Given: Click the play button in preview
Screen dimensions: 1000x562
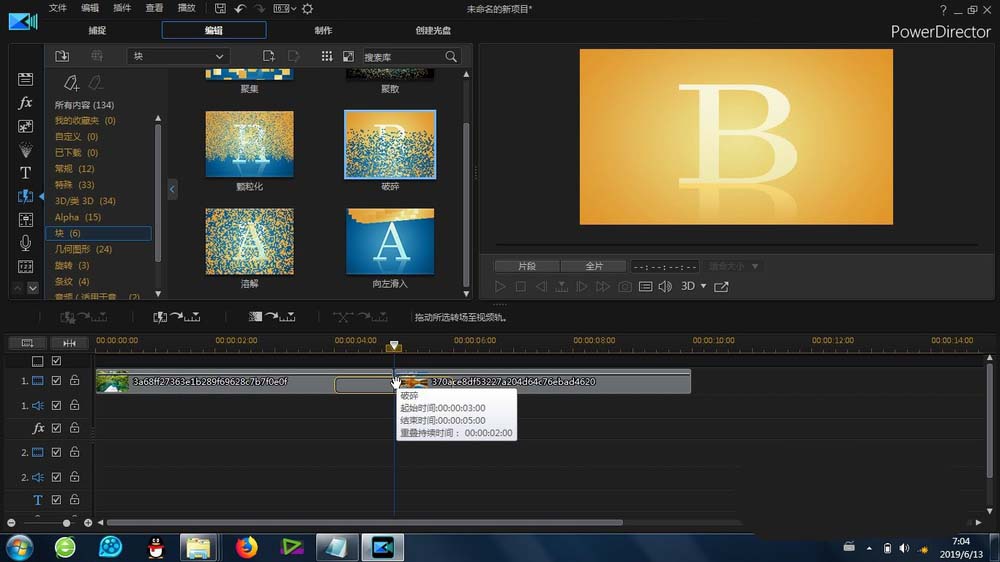Looking at the screenshot, I should pos(500,286).
